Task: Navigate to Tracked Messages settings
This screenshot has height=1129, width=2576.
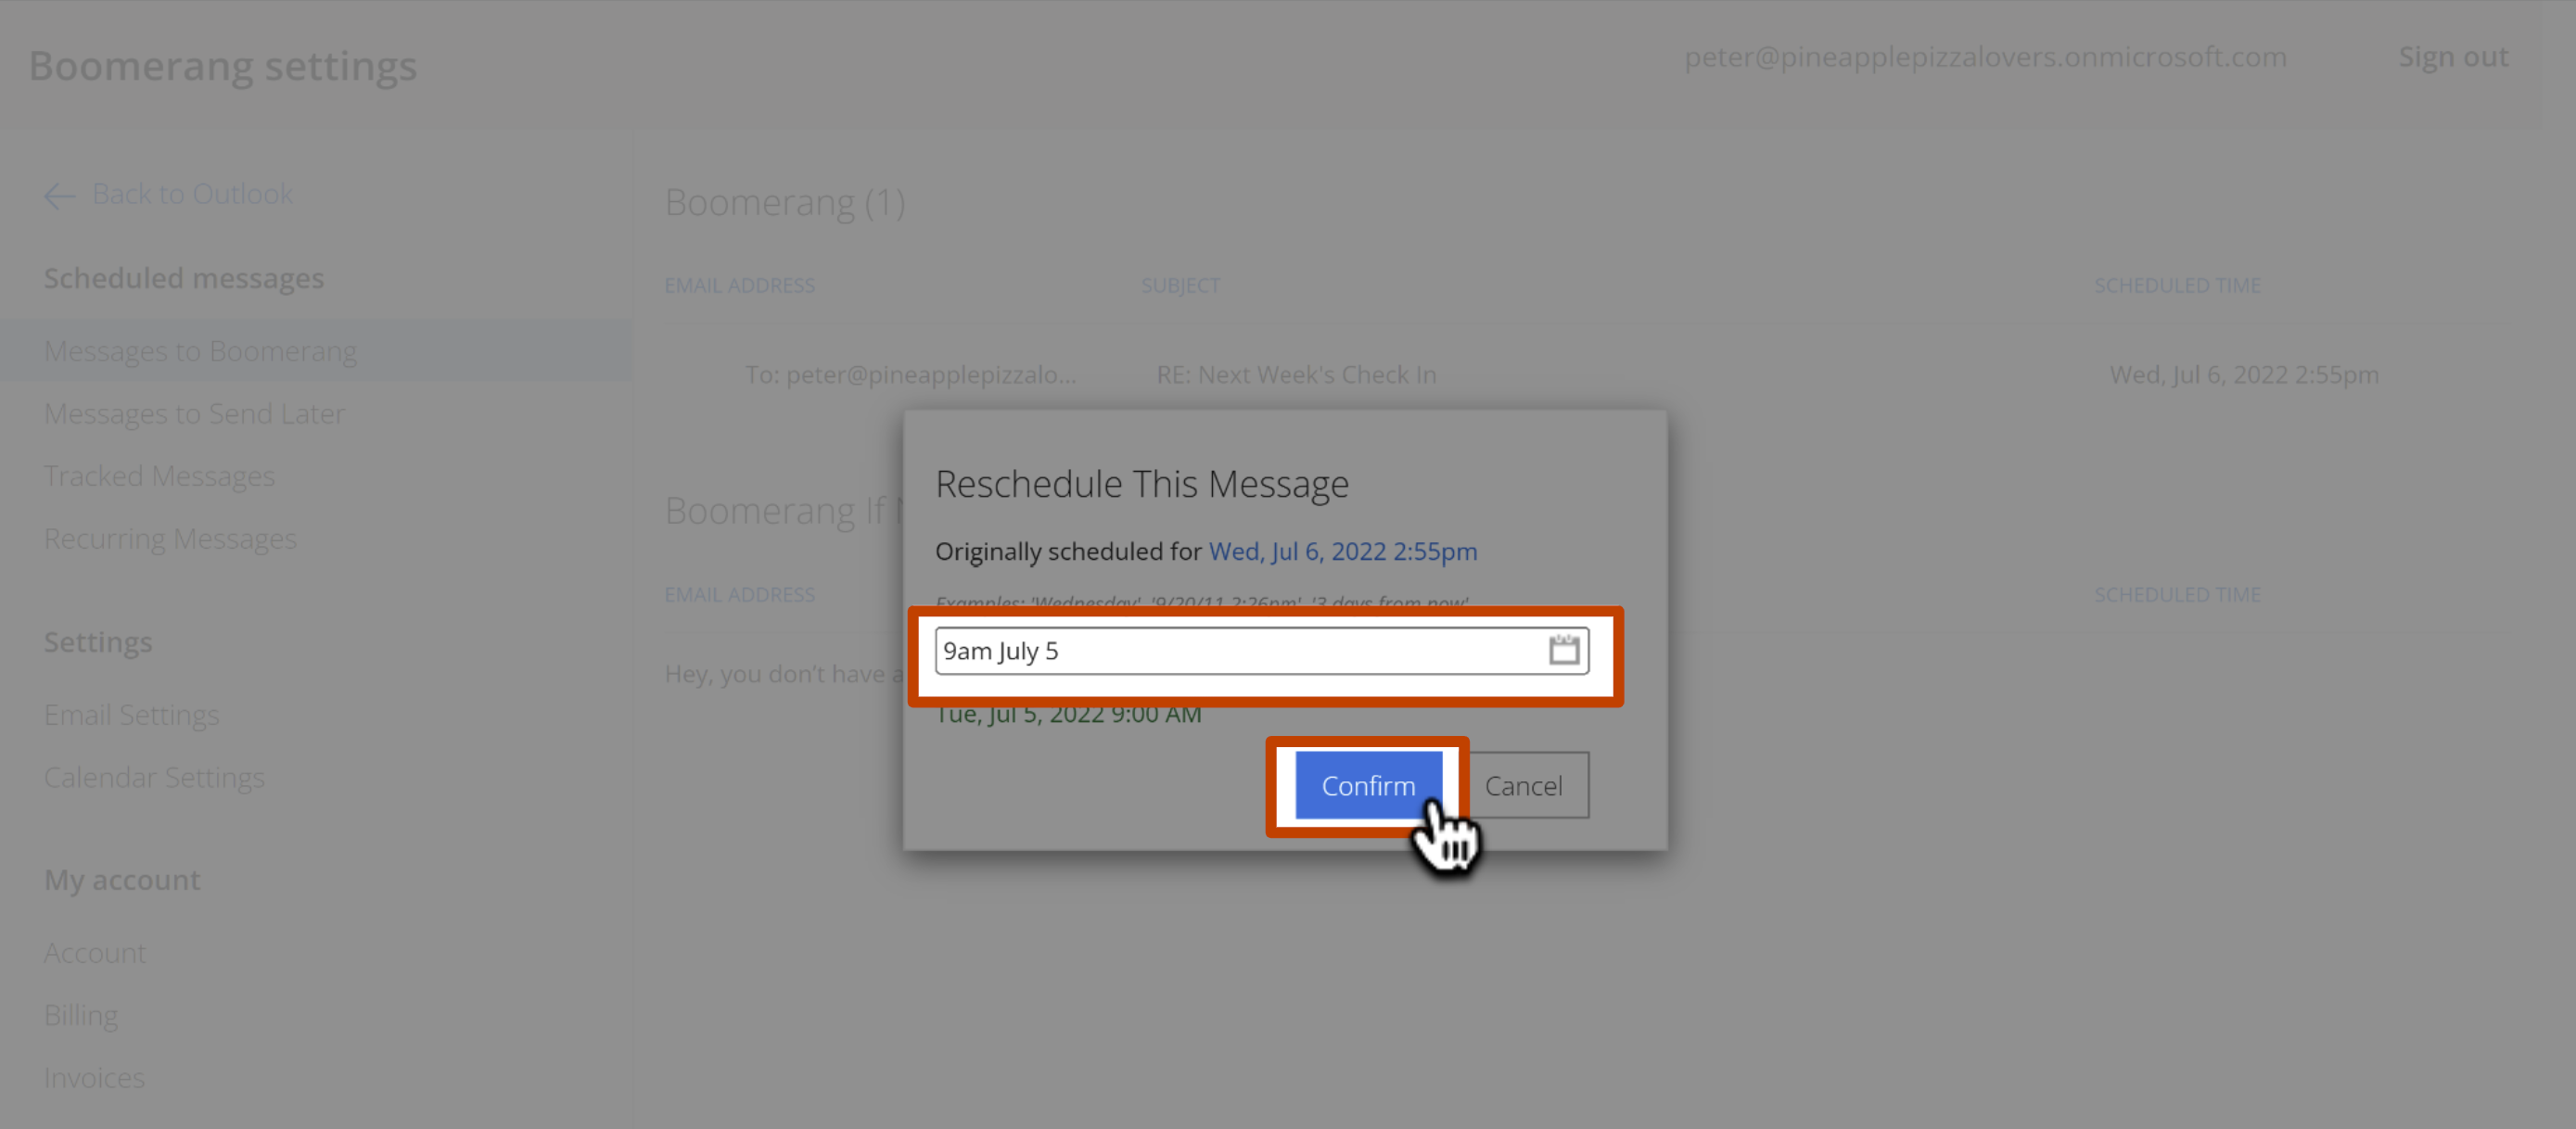Action: [x=159, y=475]
